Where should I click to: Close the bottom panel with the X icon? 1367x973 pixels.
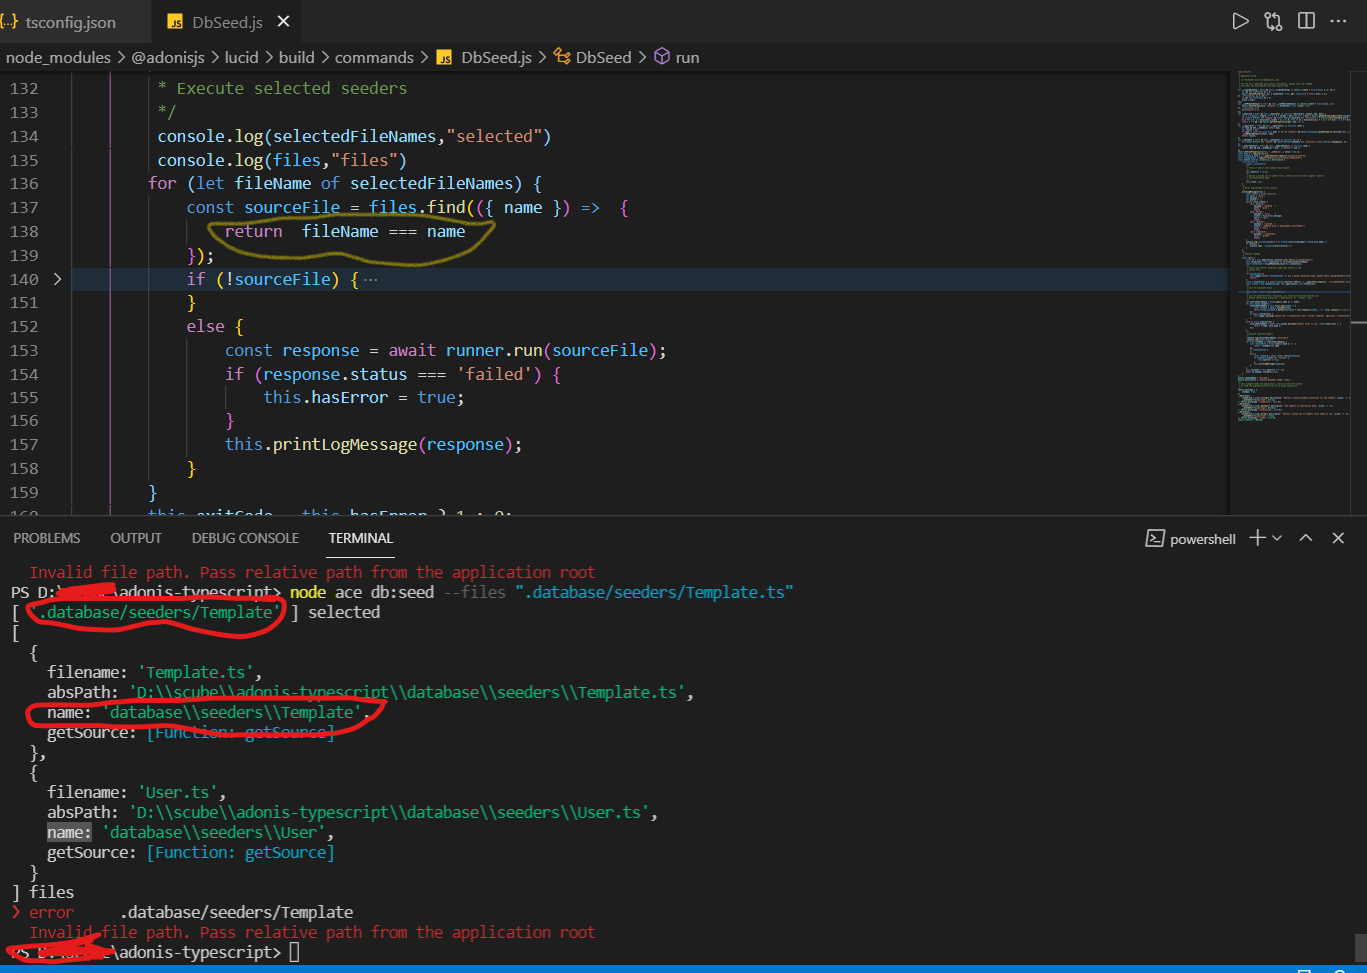(x=1338, y=538)
